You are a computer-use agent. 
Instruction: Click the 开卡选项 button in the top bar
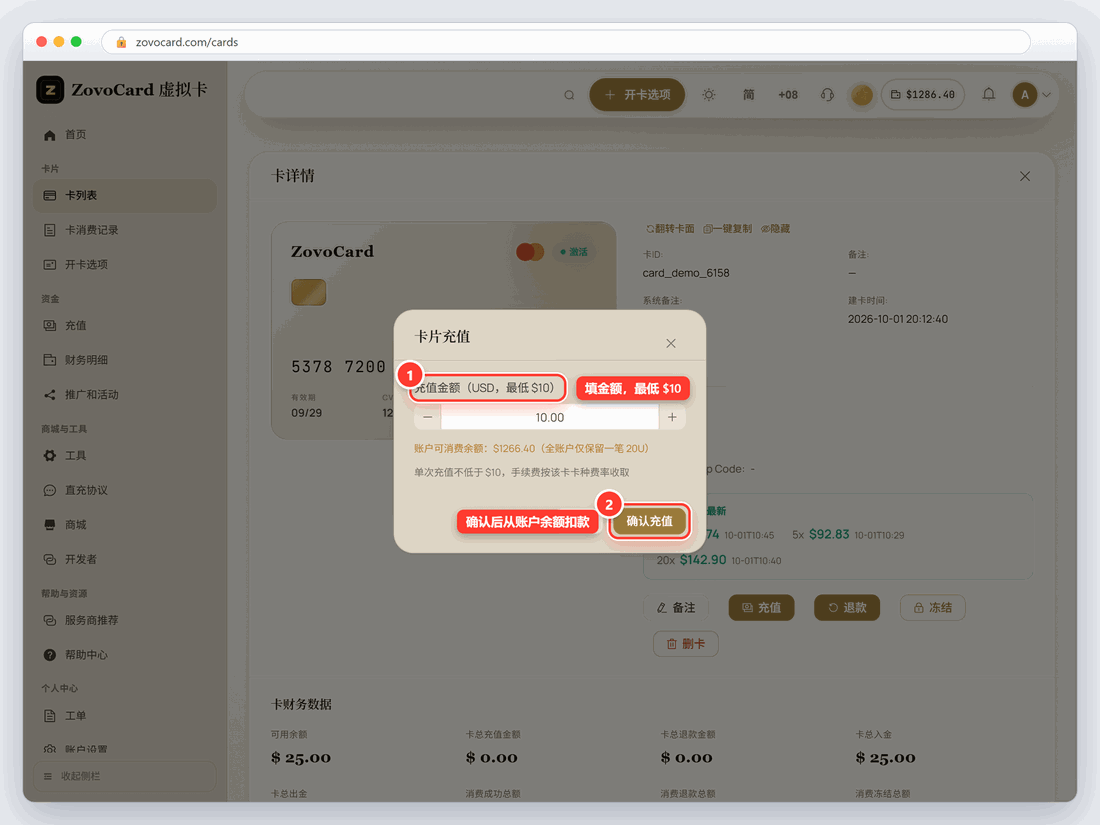pyautogui.click(x=637, y=95)
